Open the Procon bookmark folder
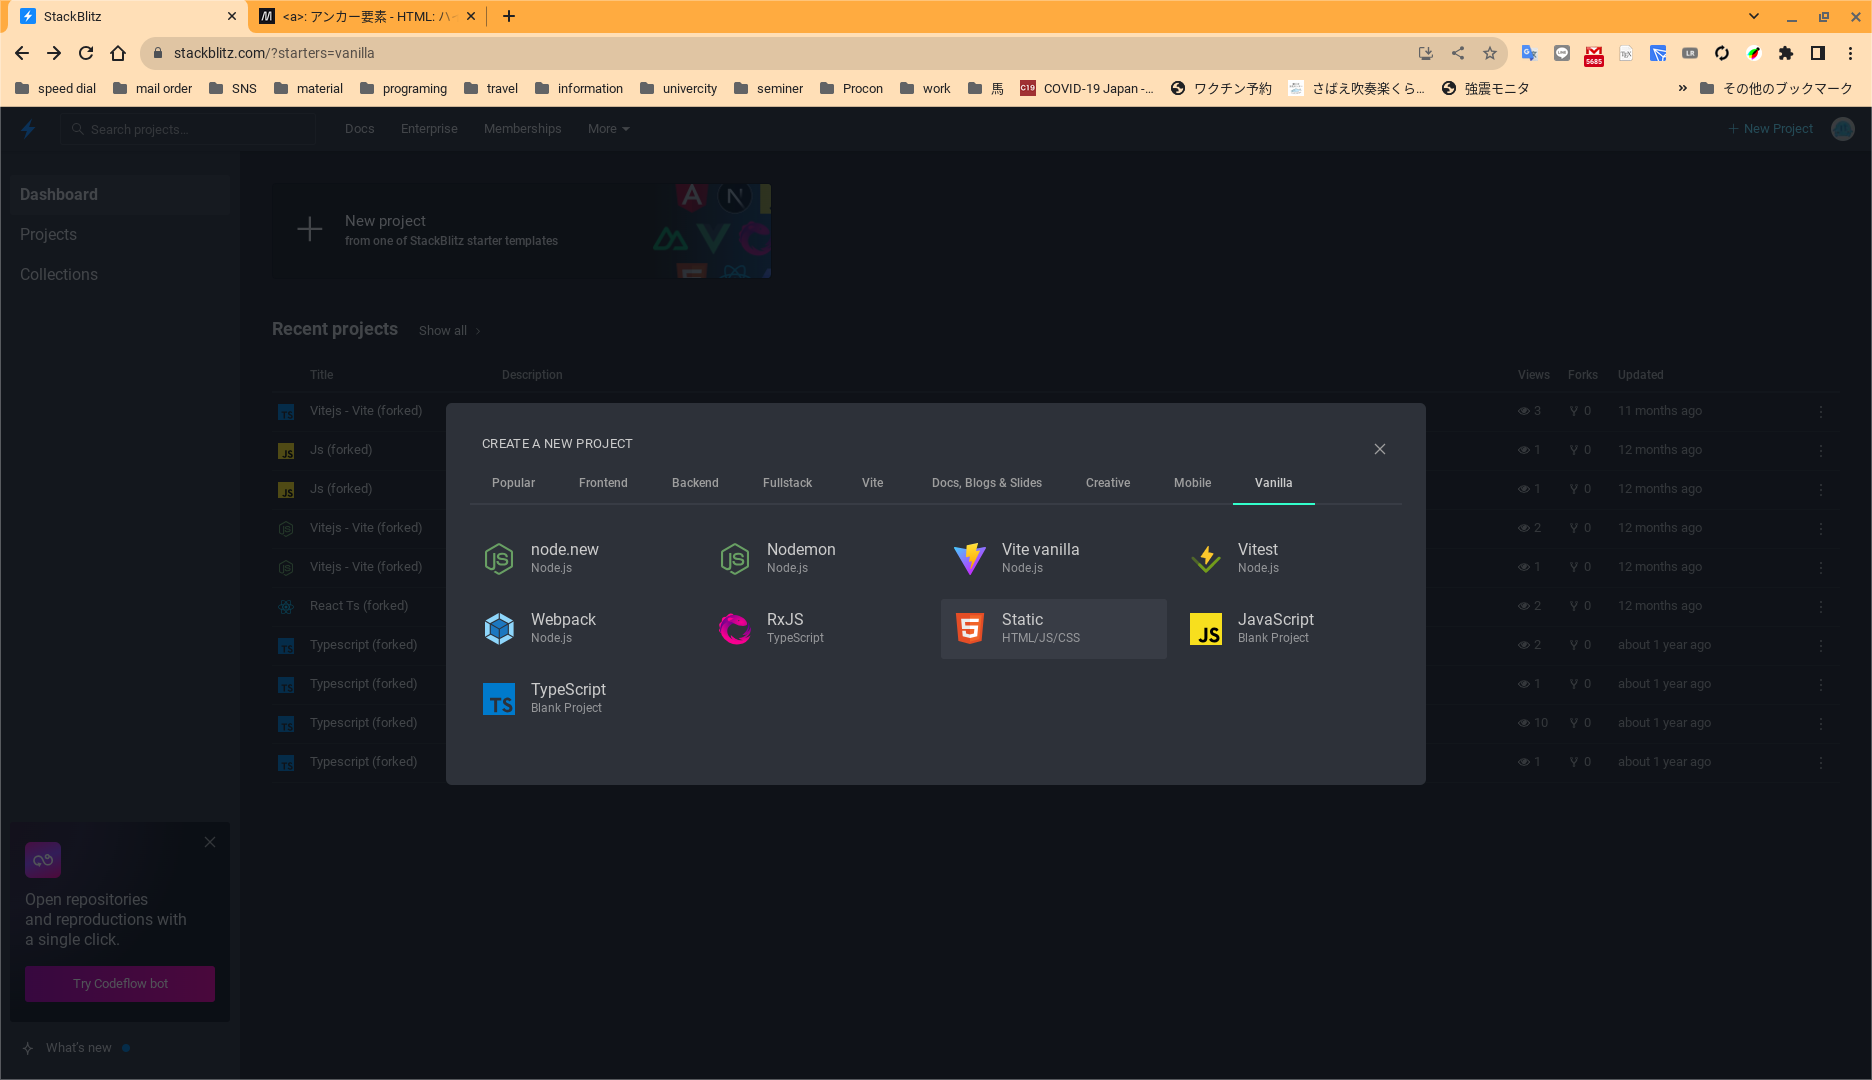Viewport: 1872px width, 1080px height. coord(851,88)
